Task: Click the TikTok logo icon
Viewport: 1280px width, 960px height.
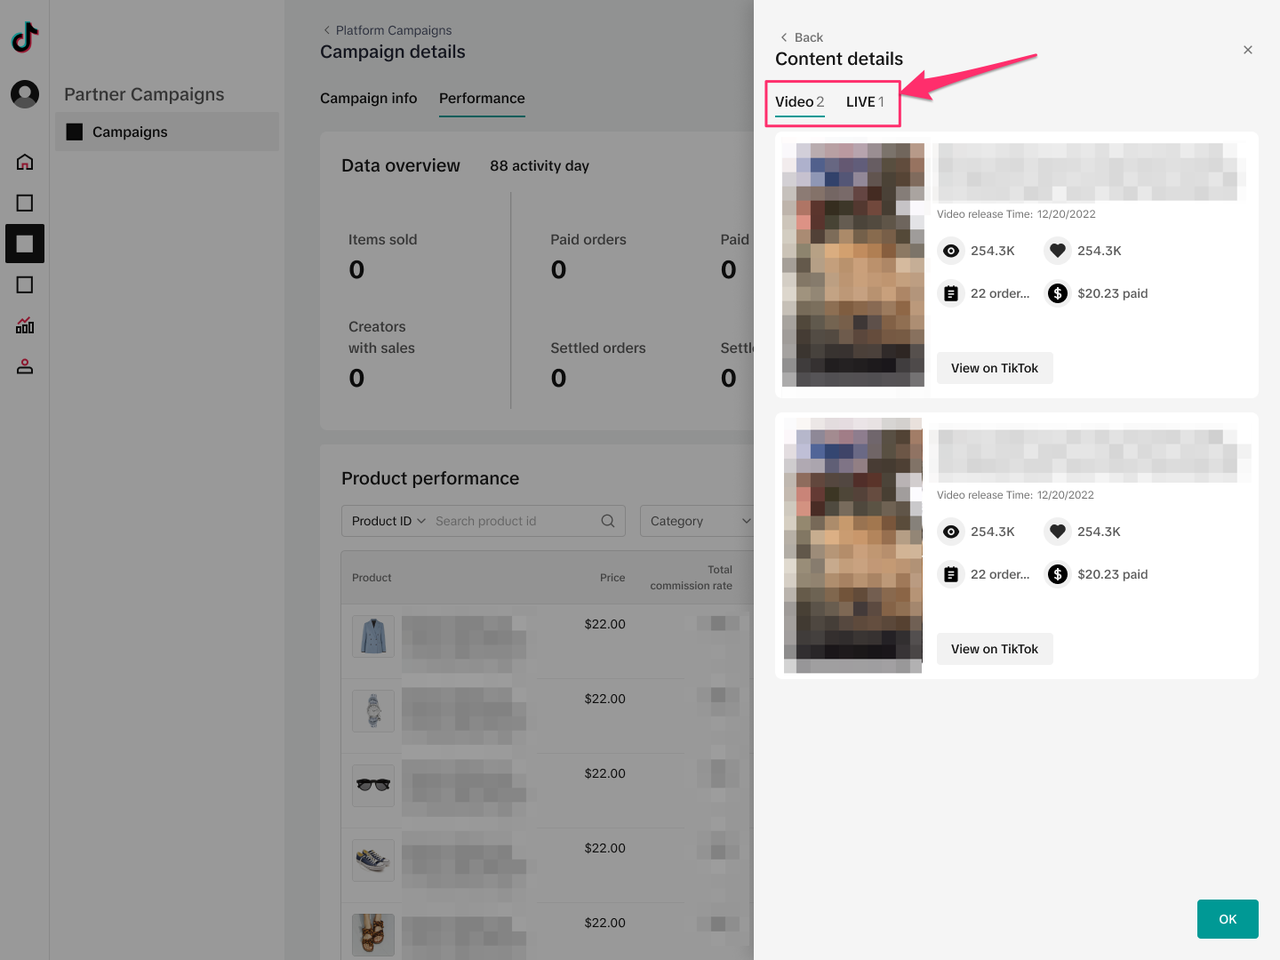Action: coord(25,38)
